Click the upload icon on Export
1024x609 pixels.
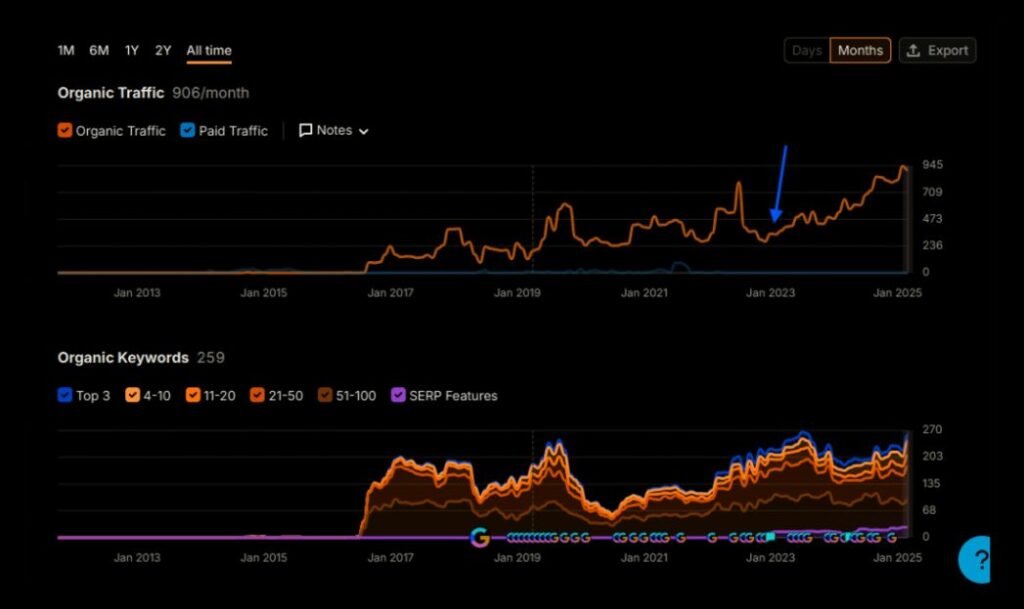913,51
